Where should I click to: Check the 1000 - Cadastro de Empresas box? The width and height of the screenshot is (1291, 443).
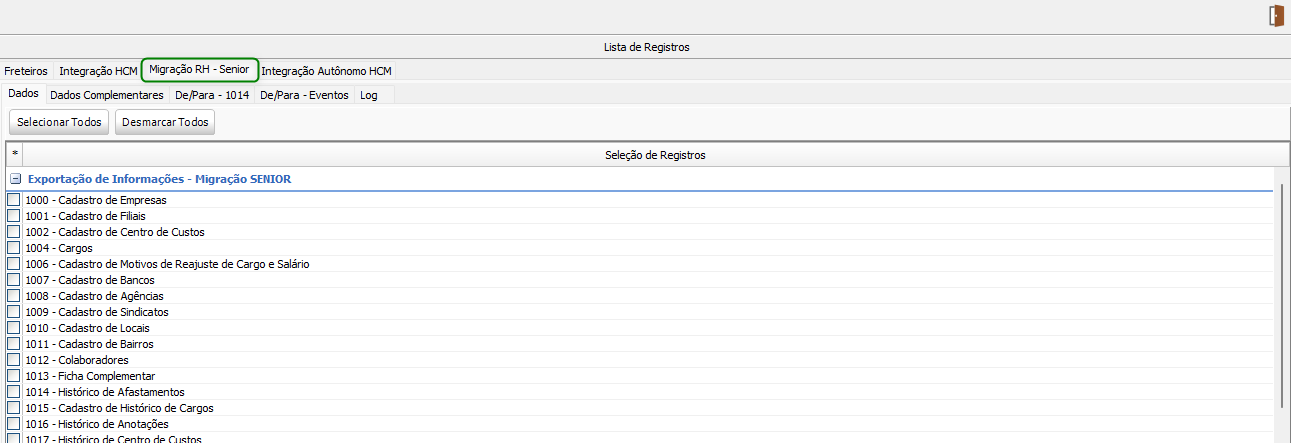pos(13,200)
